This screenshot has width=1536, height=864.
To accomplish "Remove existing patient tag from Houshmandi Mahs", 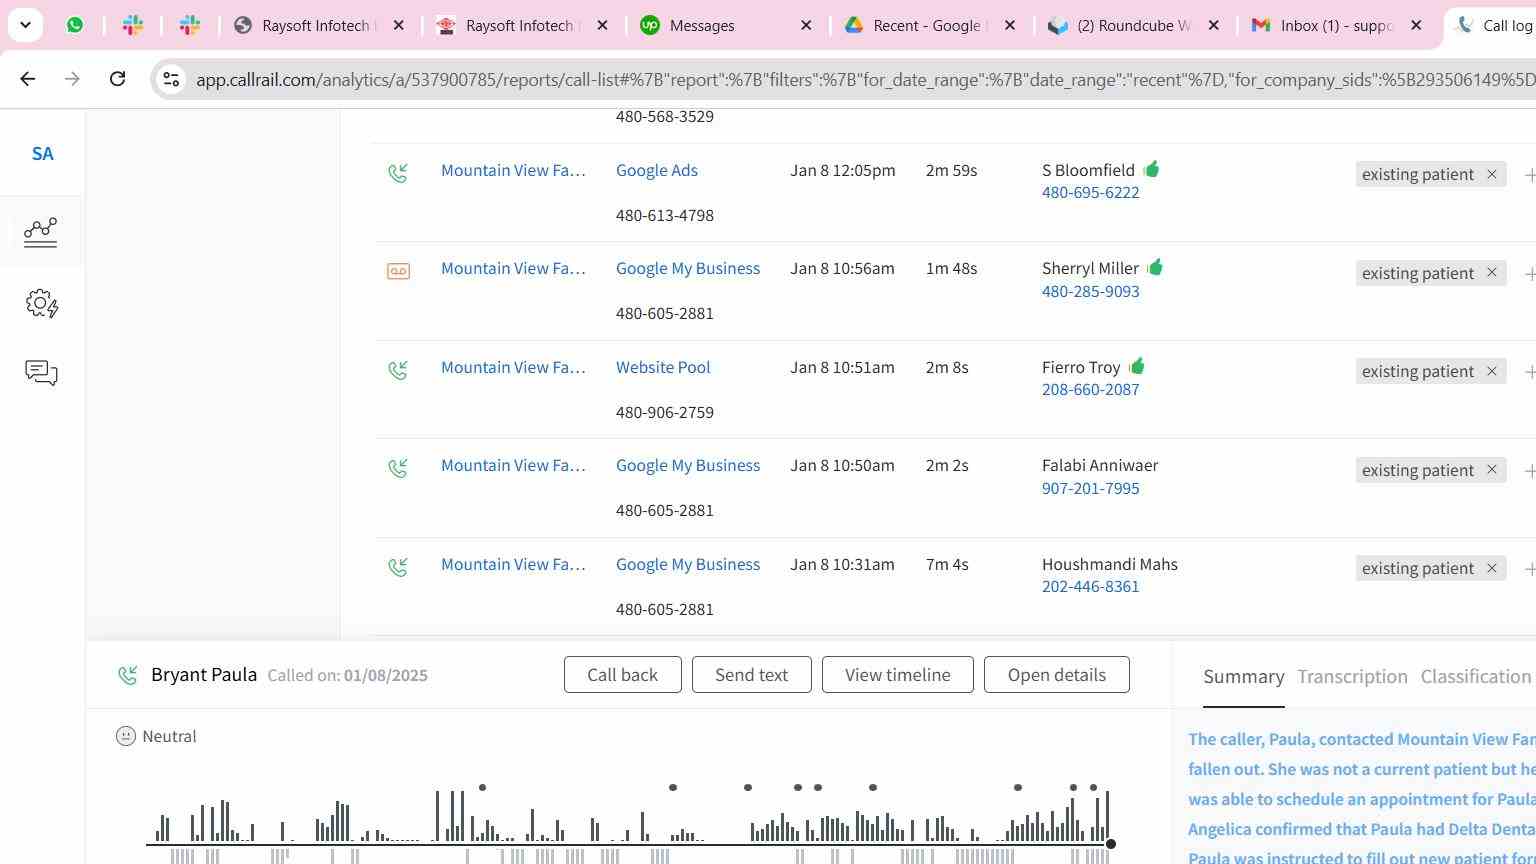I will point(1491,568).
